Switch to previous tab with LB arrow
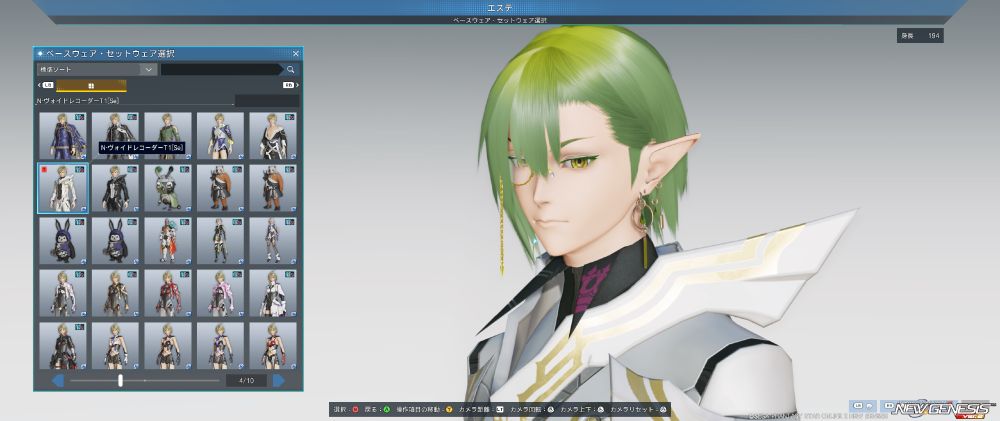 click(x=45, y=85)
